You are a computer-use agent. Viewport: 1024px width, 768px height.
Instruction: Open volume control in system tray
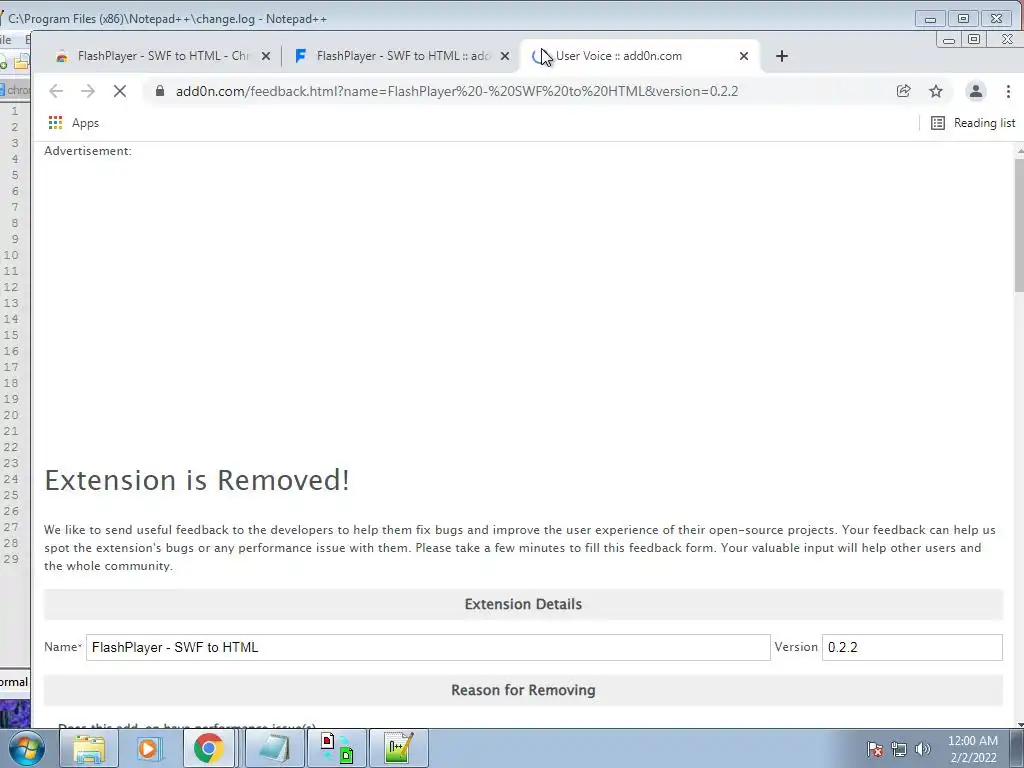point(923,749)
